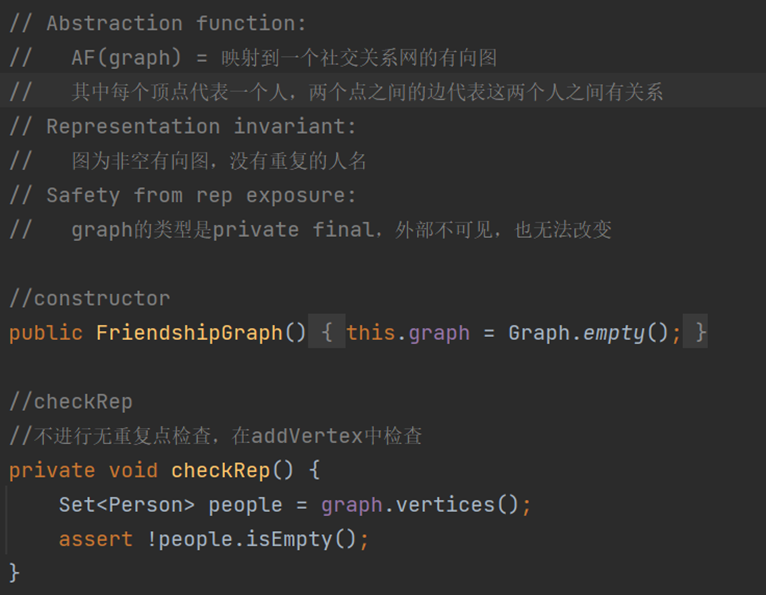Image resolution: width=766 pixels, height=595 pixels.
Task: Click the Representation invariant comment
Action: pyautogui.click(x=201, y=126)
